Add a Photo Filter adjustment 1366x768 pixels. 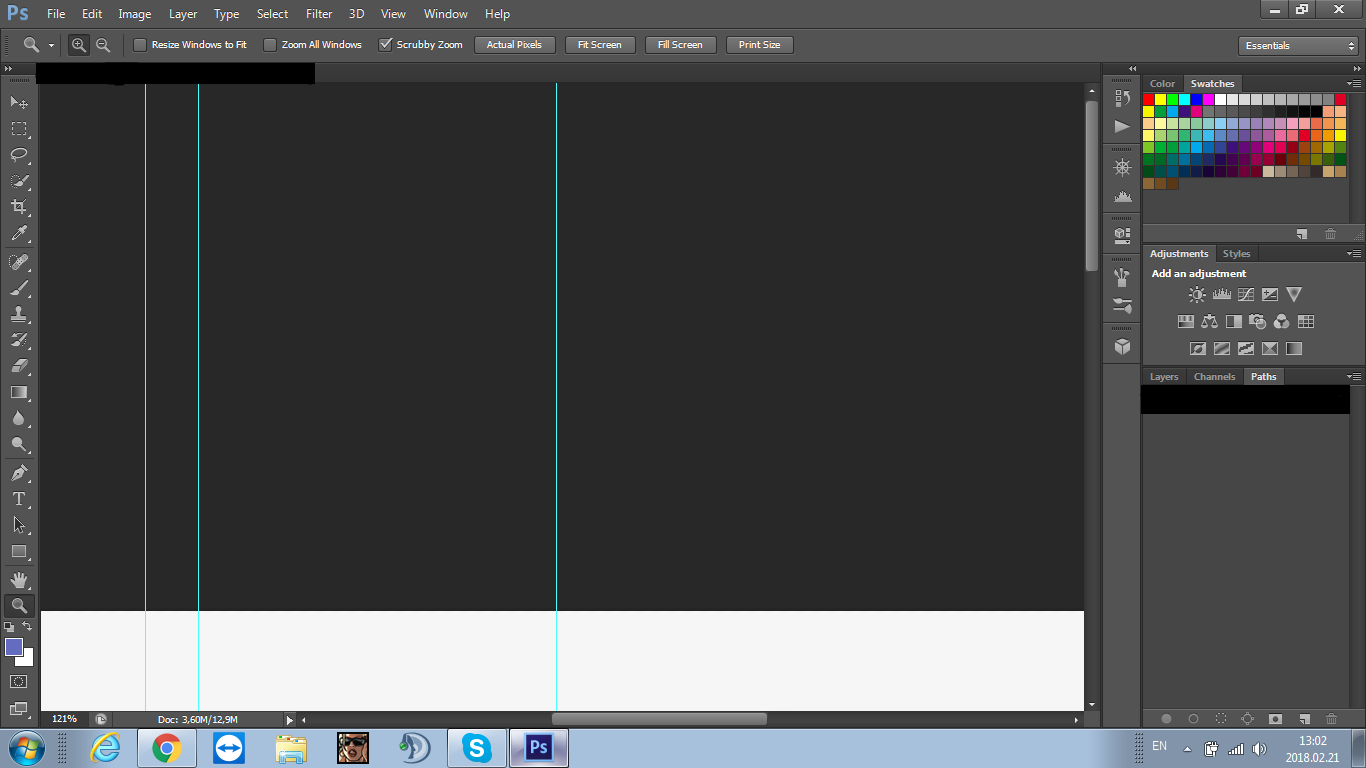tap(1258, 322)
